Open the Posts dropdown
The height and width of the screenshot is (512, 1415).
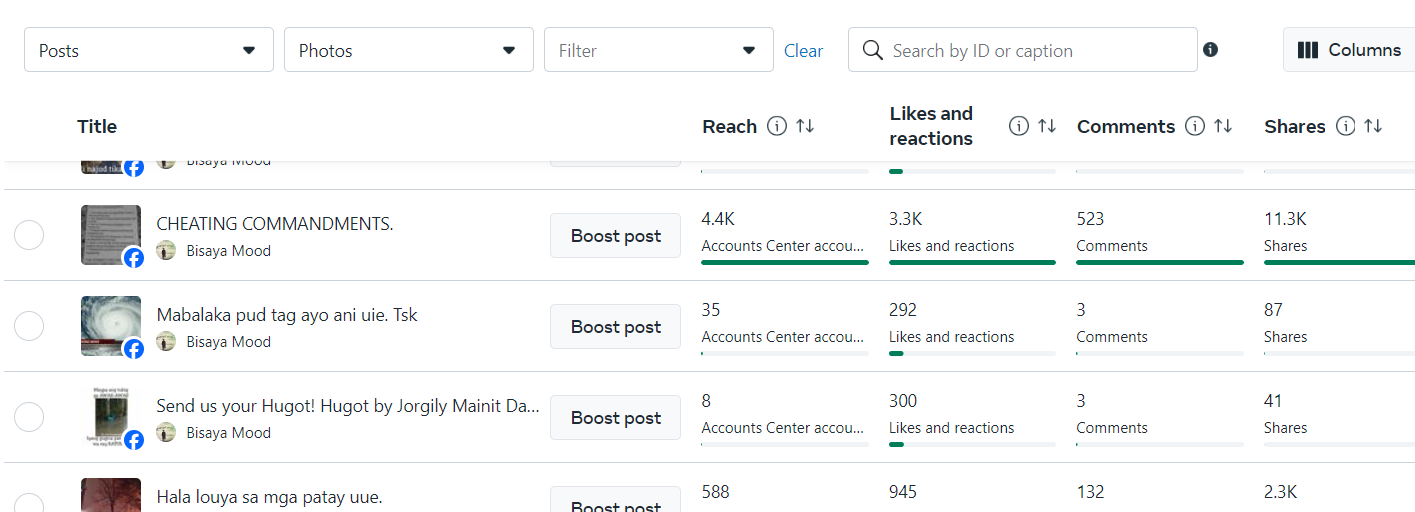pos(148,50)
